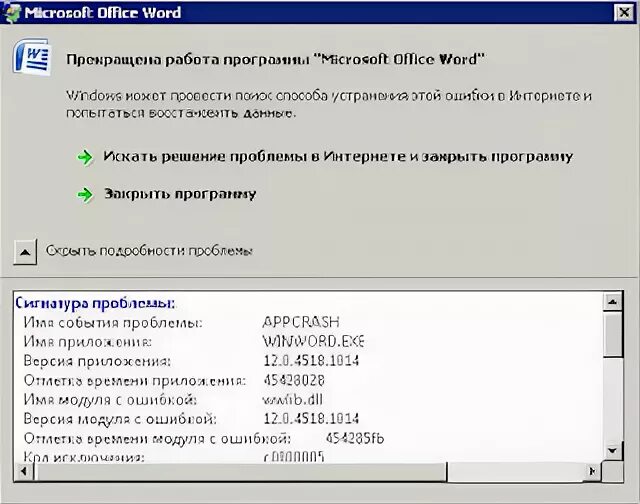This screenshot has width=640, height=504.
Task: Select Имя приложения label
Action: point(87,342)
